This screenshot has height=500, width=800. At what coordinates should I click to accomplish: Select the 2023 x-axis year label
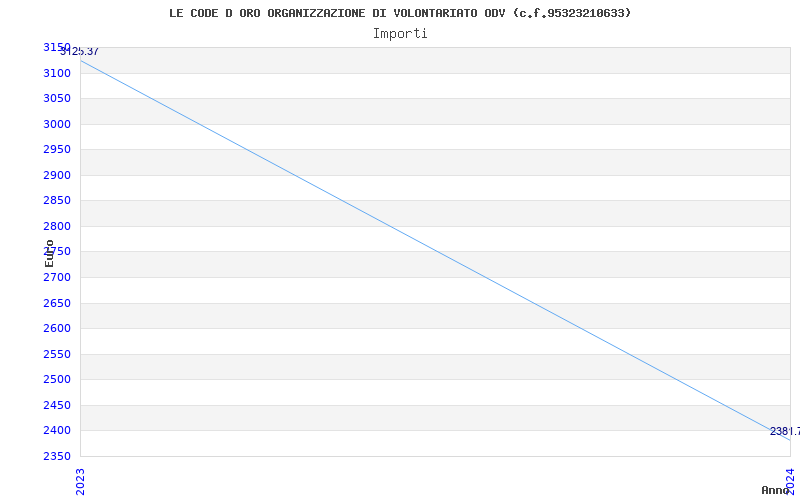pos(80,482)
